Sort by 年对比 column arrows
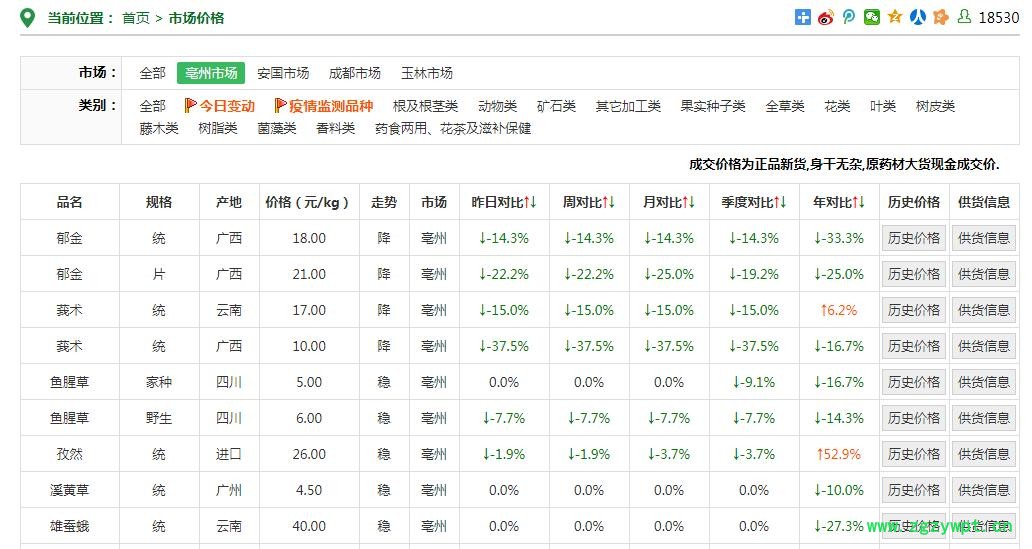1032x549 pixels. click(859, 202)
